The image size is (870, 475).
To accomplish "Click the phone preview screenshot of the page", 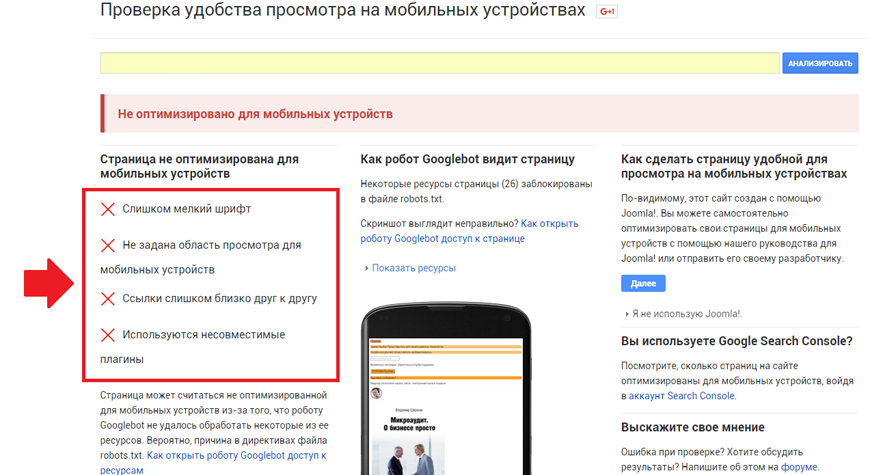I will coord(446,406).
